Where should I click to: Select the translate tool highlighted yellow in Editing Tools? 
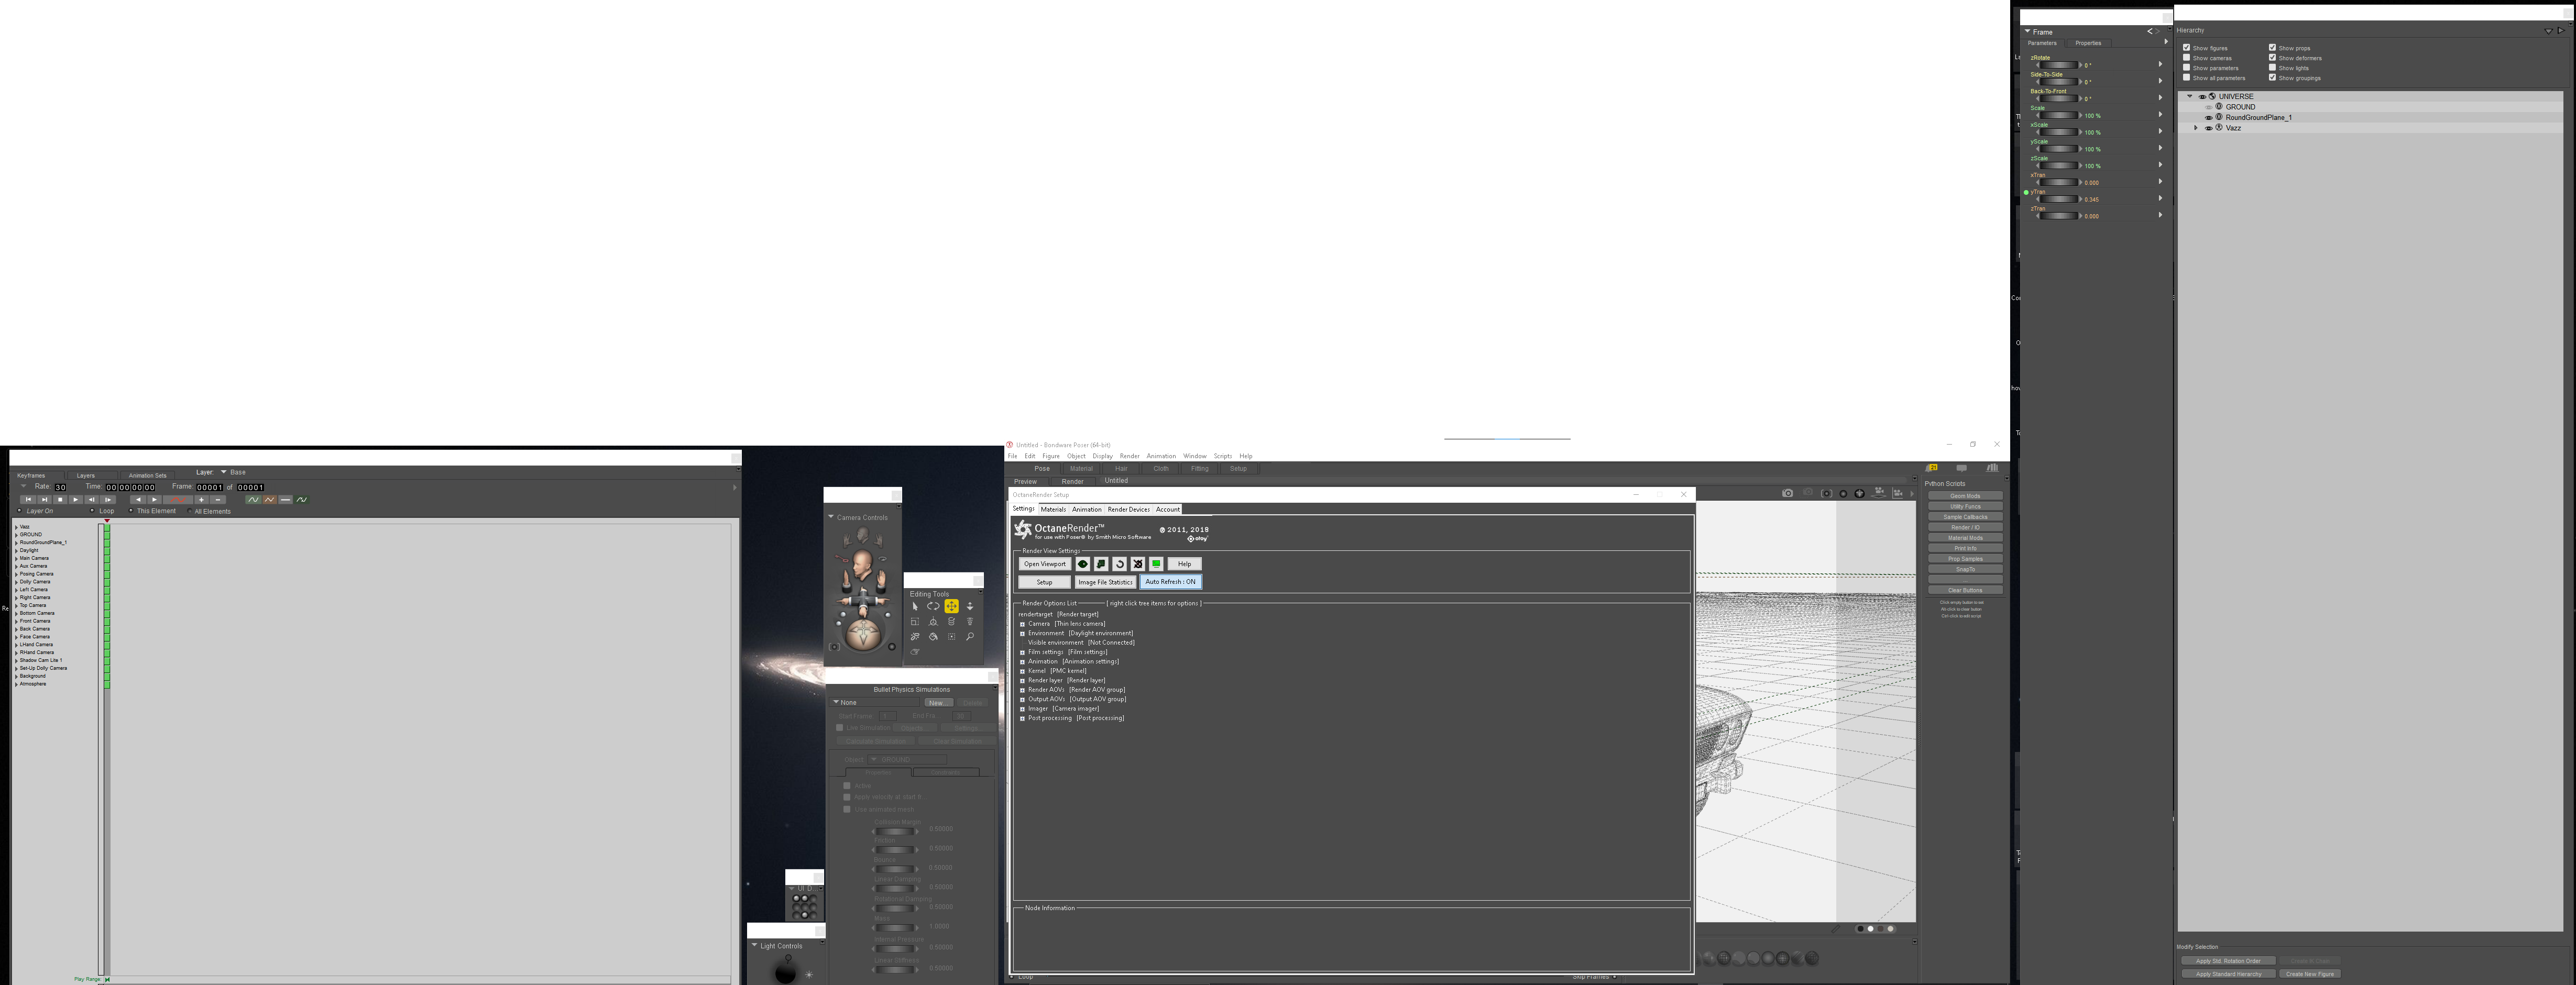point(951,606)
